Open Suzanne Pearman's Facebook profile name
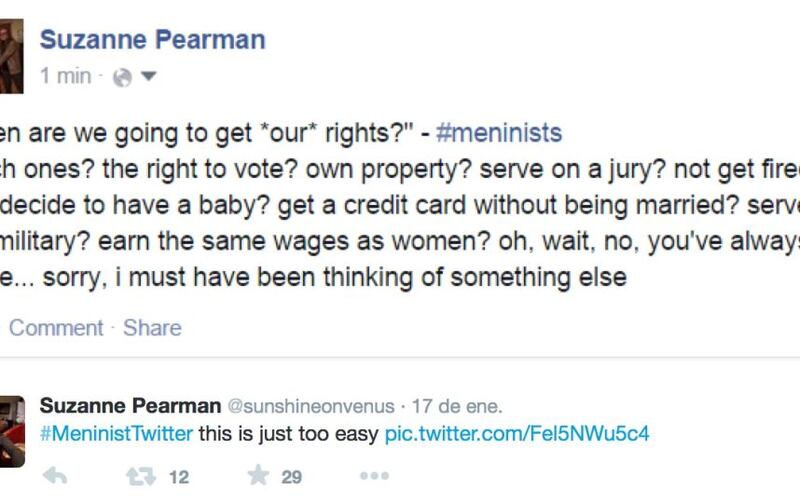Viewport: 800px width, 503px height. pos(153,40)
